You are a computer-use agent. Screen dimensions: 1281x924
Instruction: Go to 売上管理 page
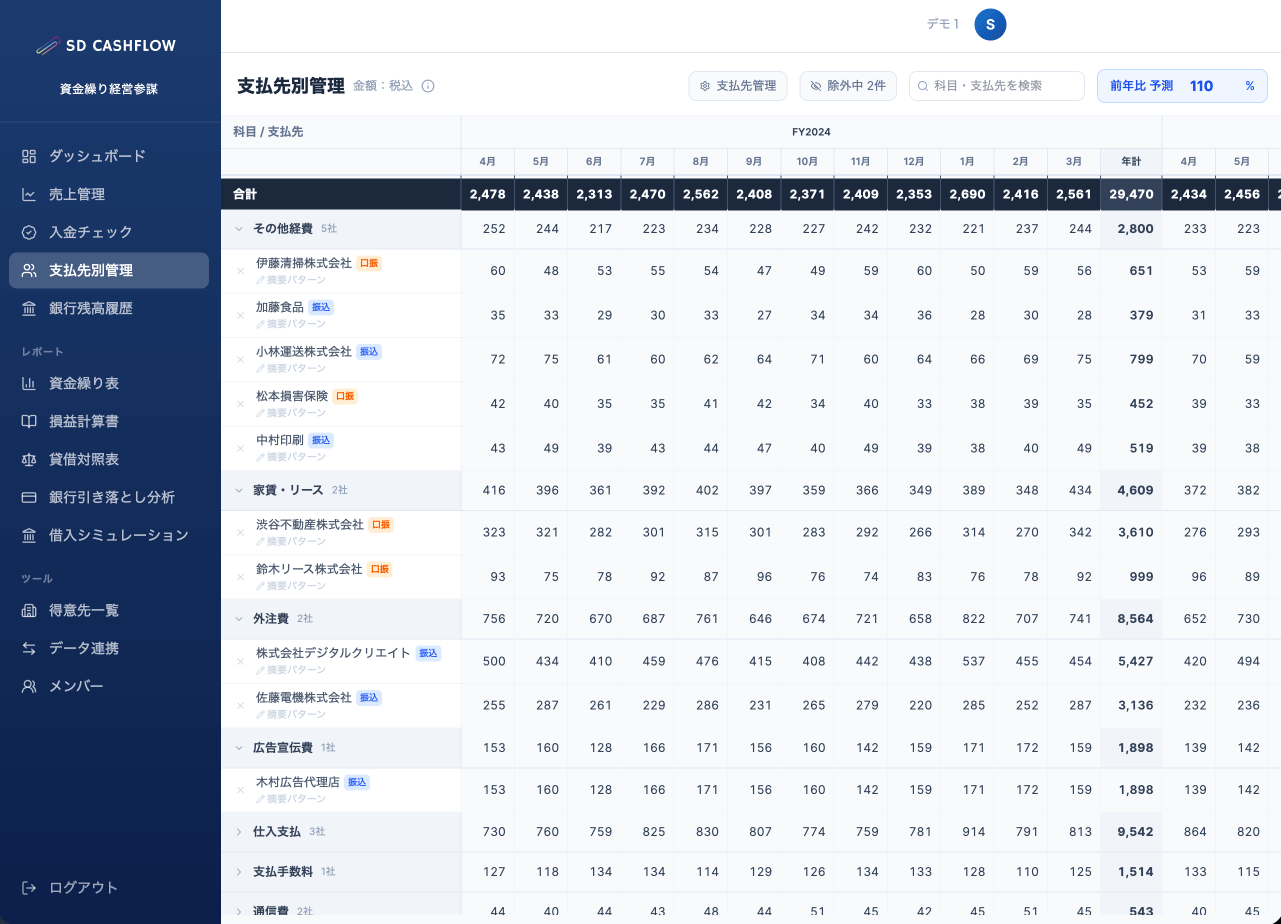[x=109, y=194]
